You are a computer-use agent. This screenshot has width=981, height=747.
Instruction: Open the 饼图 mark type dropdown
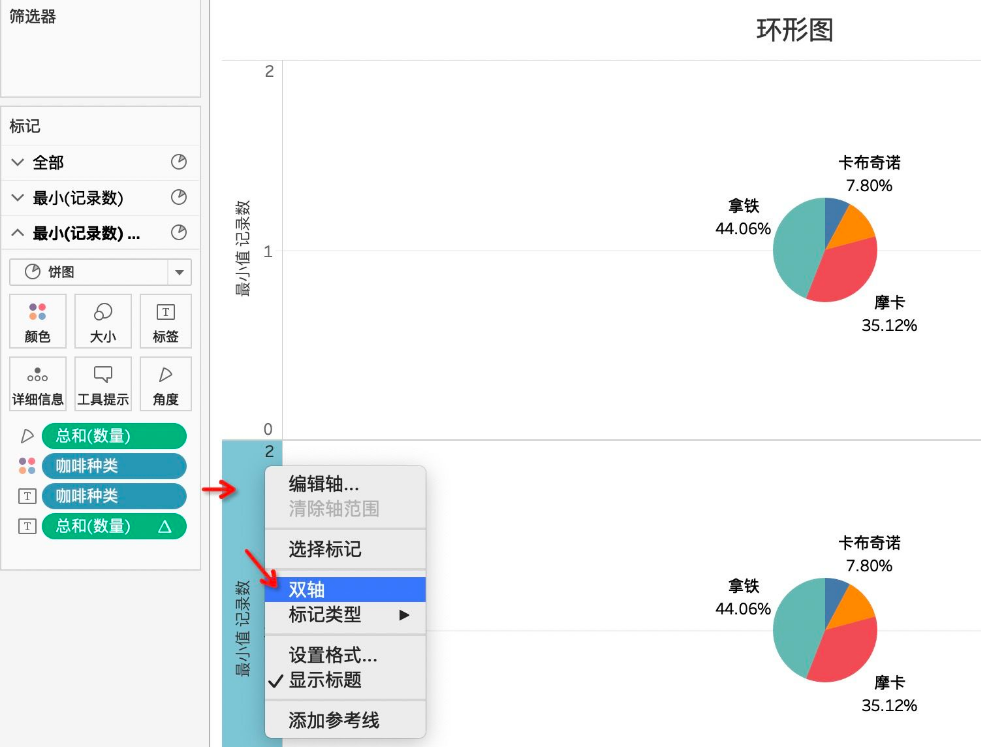(180, 272)
